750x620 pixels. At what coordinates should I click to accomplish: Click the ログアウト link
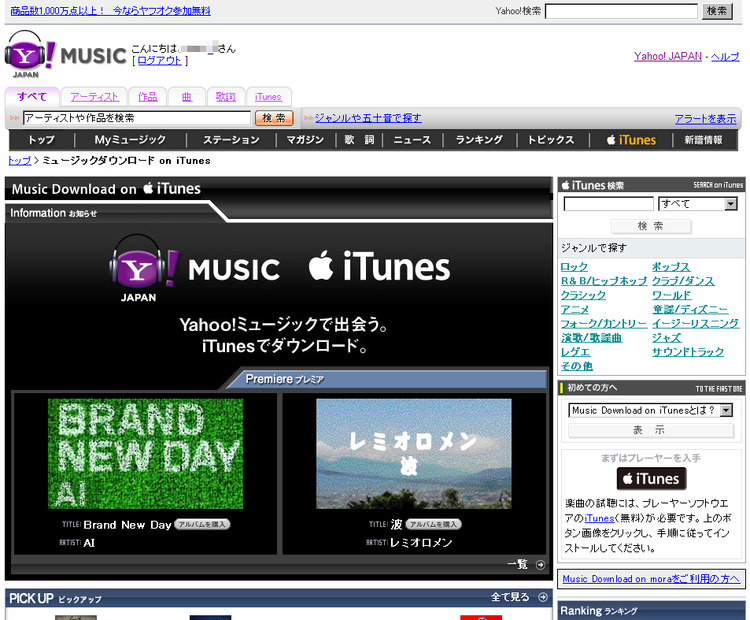tap(159, 61)
